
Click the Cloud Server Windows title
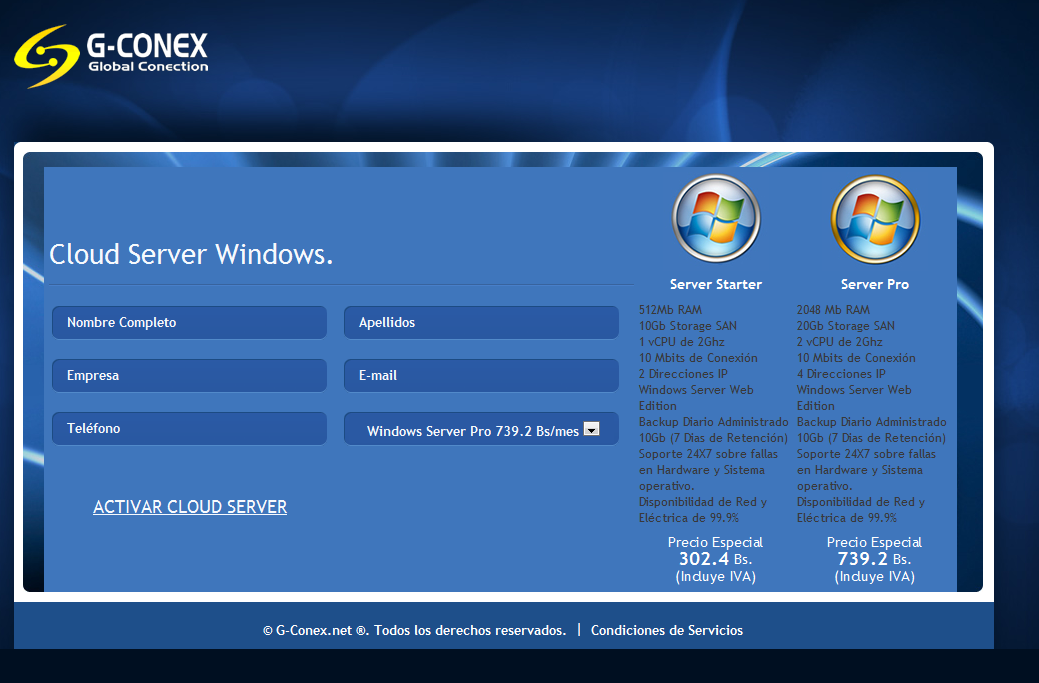tap(191, 254)
